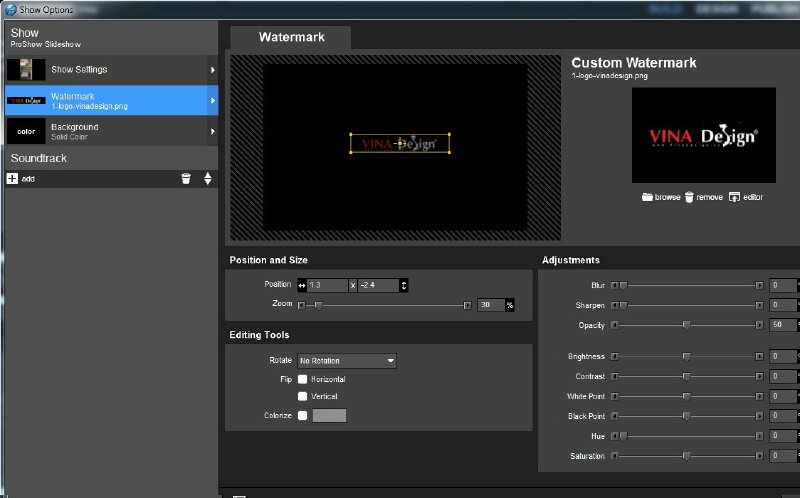
Task: Click the Zoom percentage input field
Action: (x=490, y=305)
